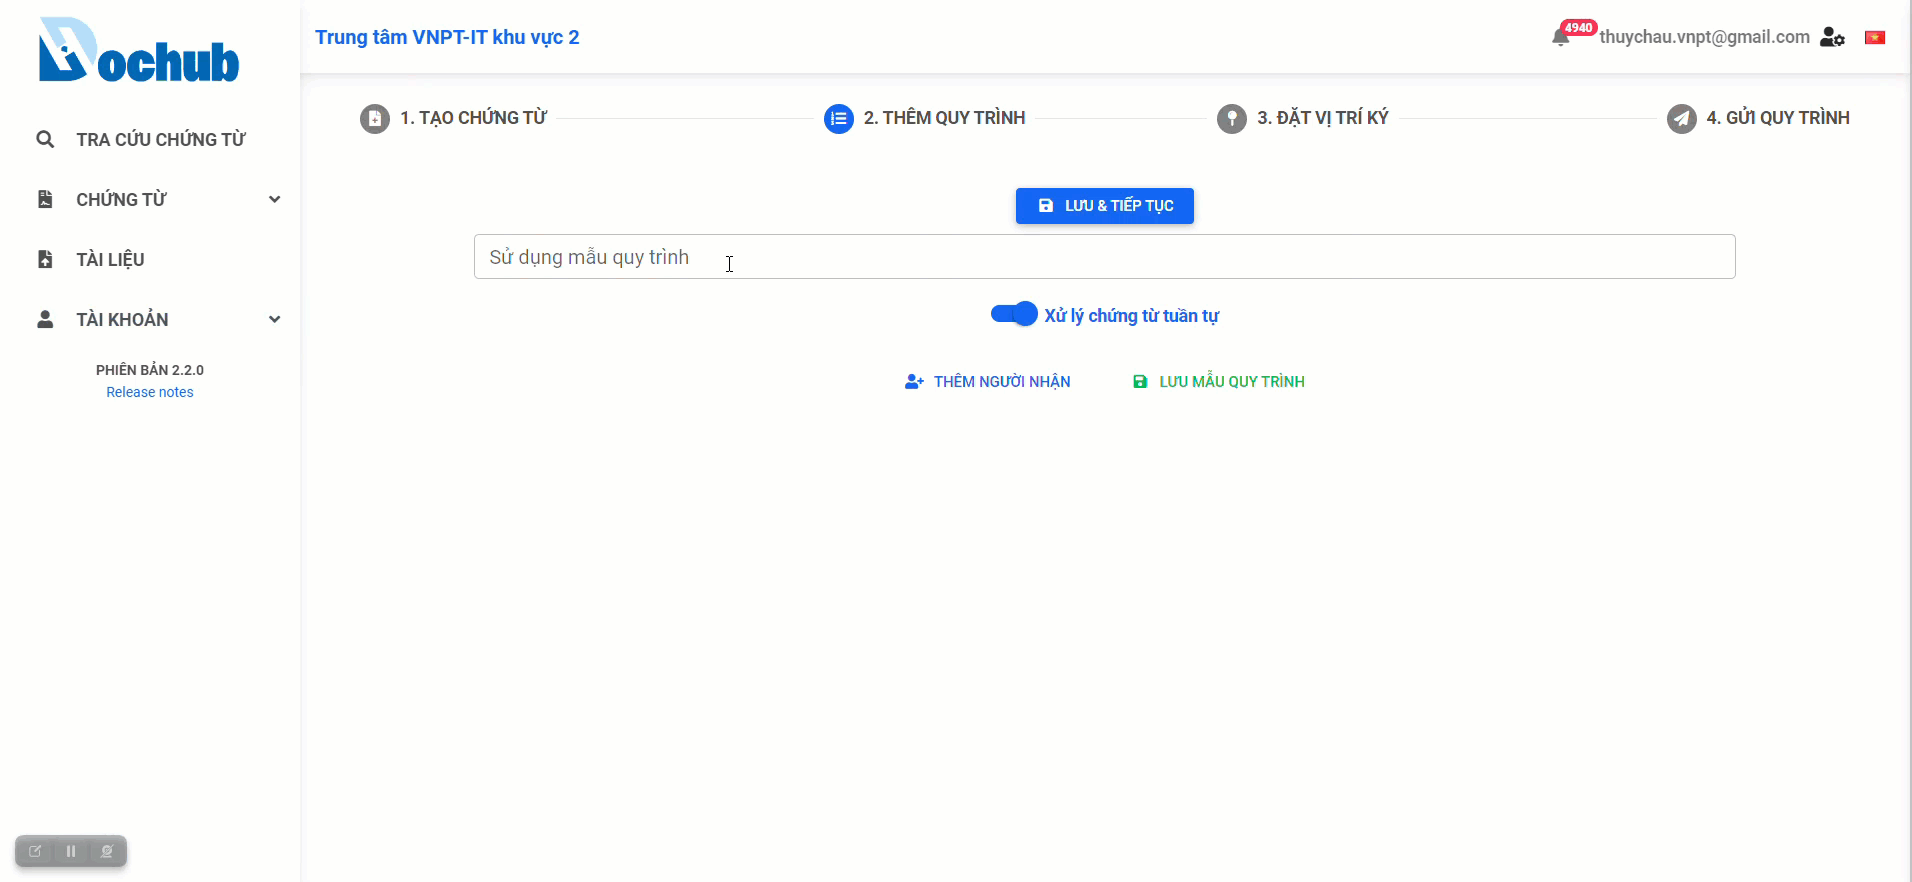The width and height of the screenshot is (1912, 882).
Task: Click step 3 Đặt vị trí ký circle icon
Action: pyautogui.click(x=1232, y=118)
